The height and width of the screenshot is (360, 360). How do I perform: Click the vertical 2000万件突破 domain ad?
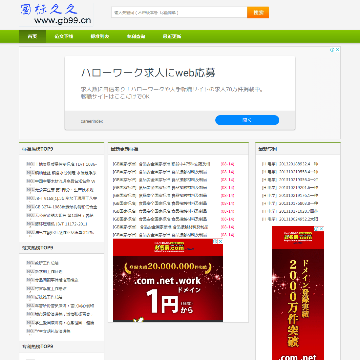[298, 293]
